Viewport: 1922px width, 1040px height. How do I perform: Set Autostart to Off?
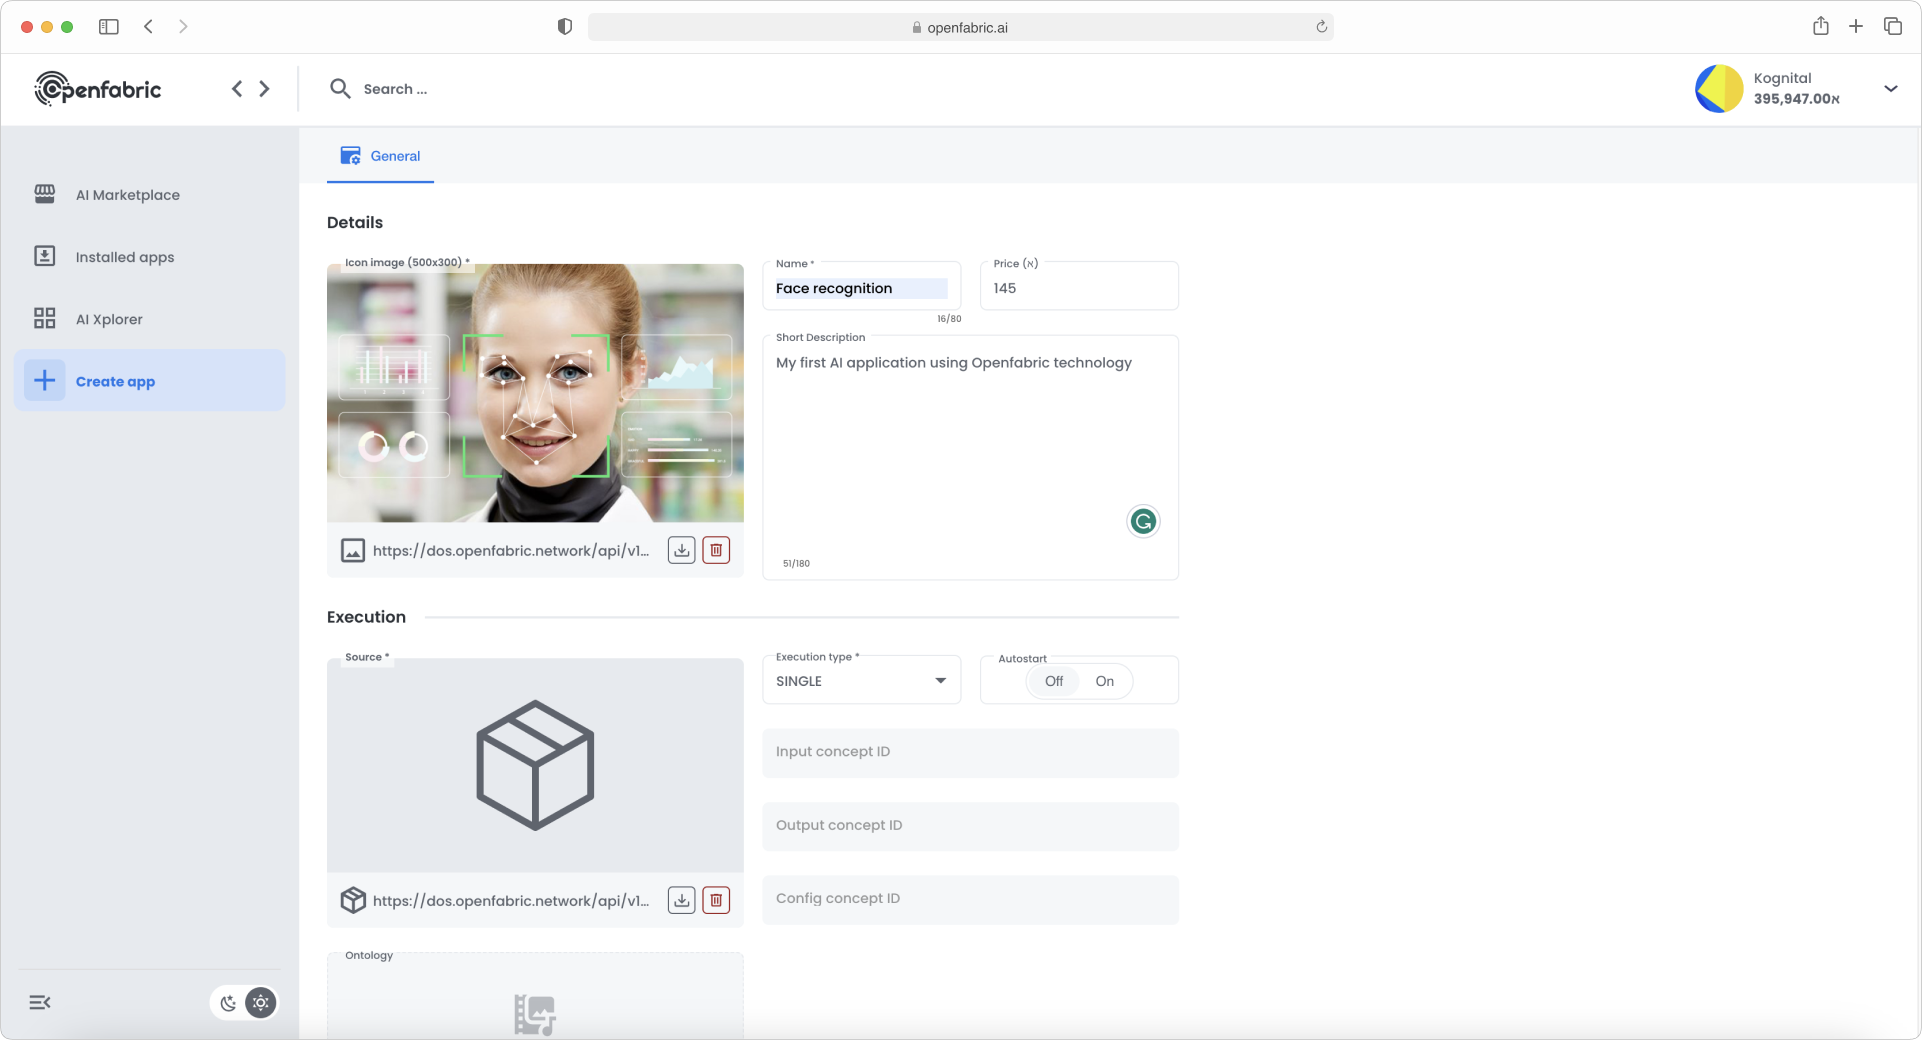point(1054,681)
